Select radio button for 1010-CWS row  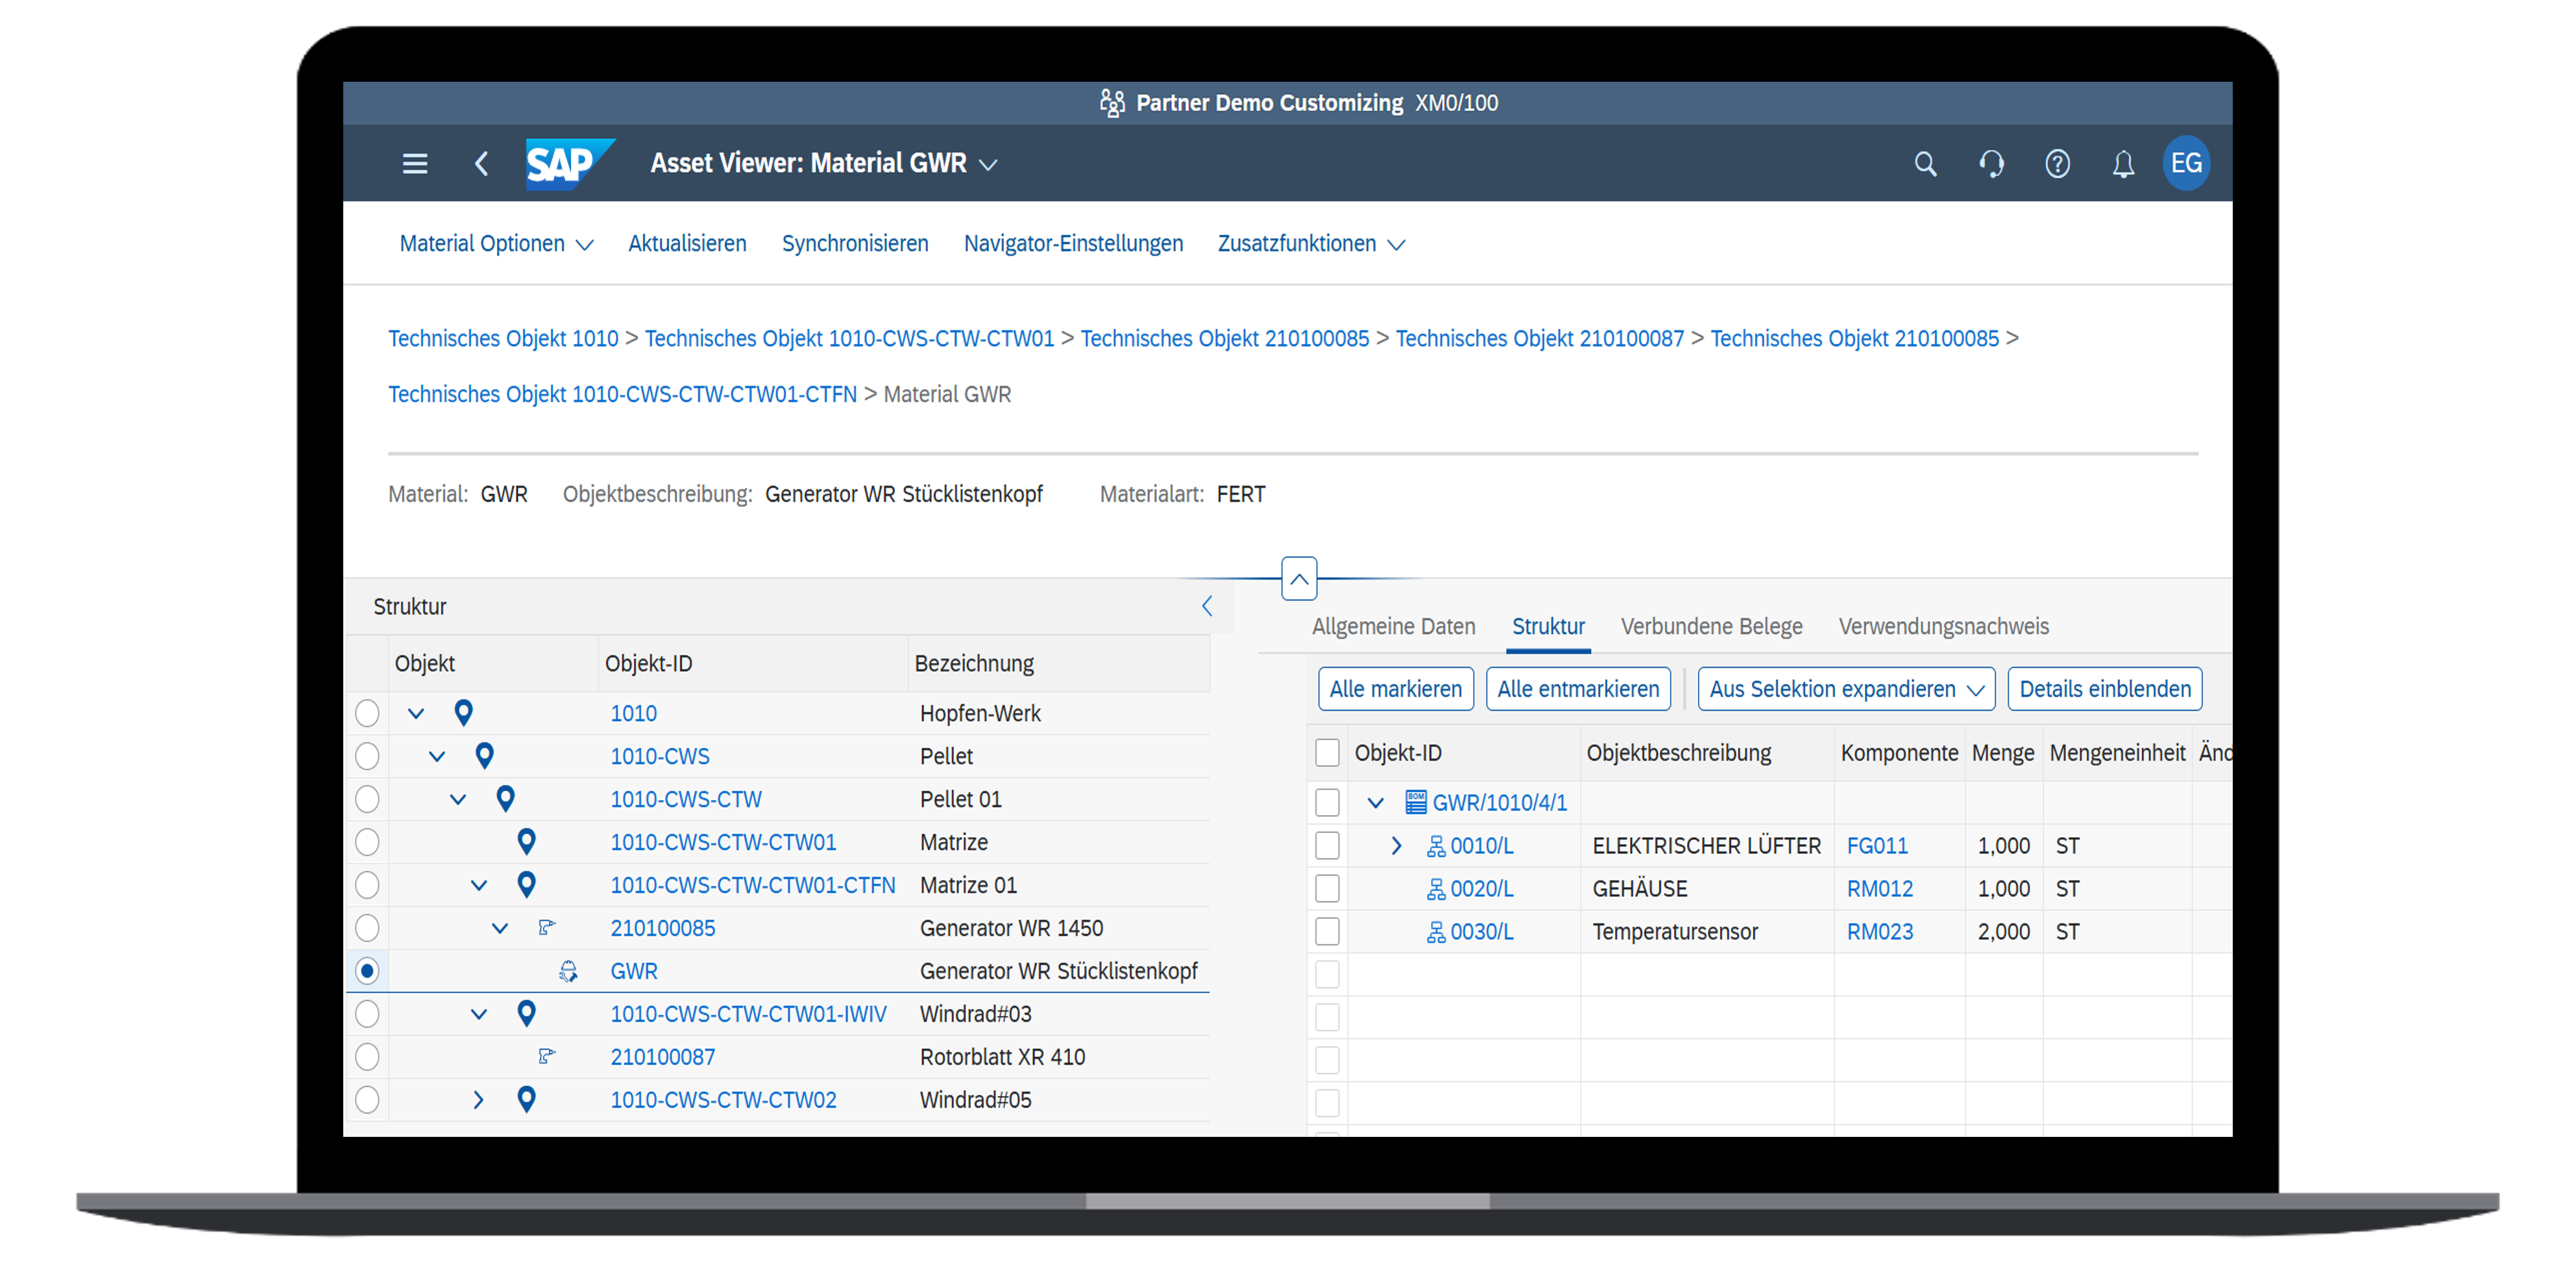coord(367,756)
